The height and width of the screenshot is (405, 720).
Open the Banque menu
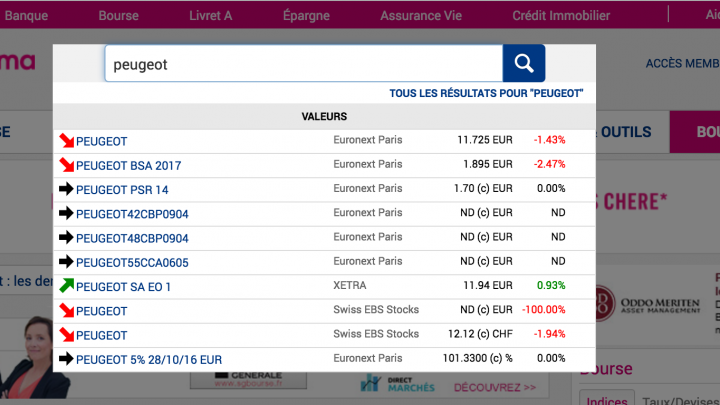[x=26, y=16]
